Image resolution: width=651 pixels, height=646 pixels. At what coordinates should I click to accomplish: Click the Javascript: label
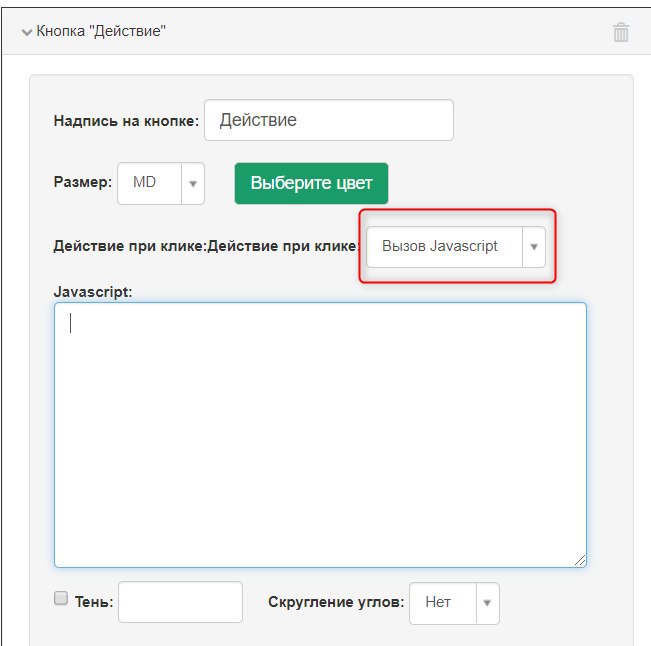pos(93,292)
